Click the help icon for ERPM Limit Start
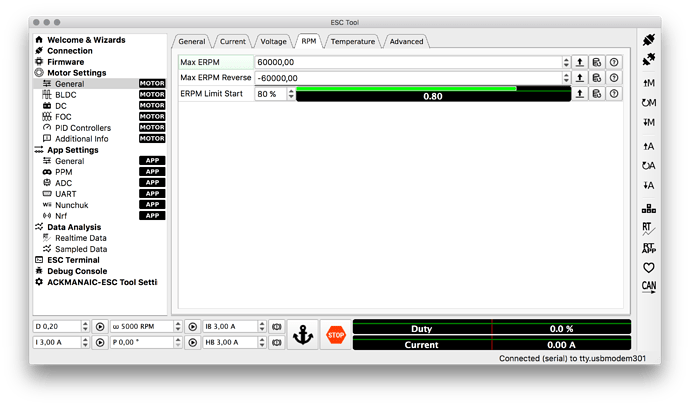The width and height of the screenshot is (690, 406). [x=614, y=94]
